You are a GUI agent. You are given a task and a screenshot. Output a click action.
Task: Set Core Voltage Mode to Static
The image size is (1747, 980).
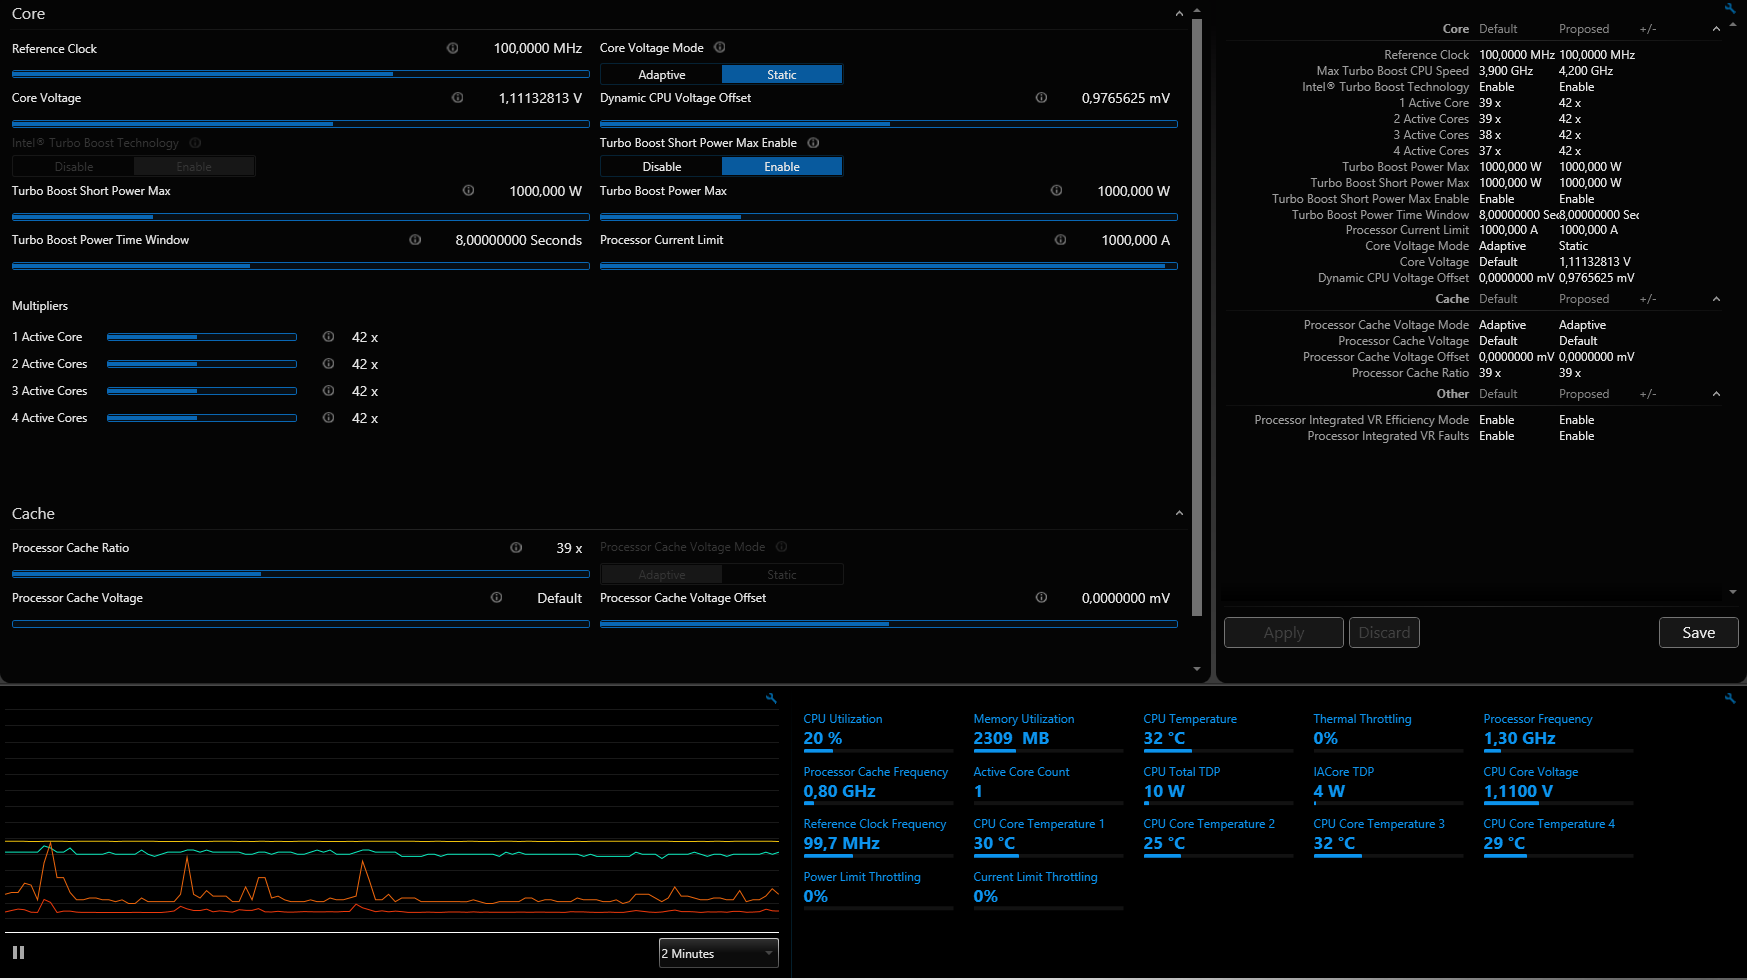pyautogui.click(x=782, y=75)
